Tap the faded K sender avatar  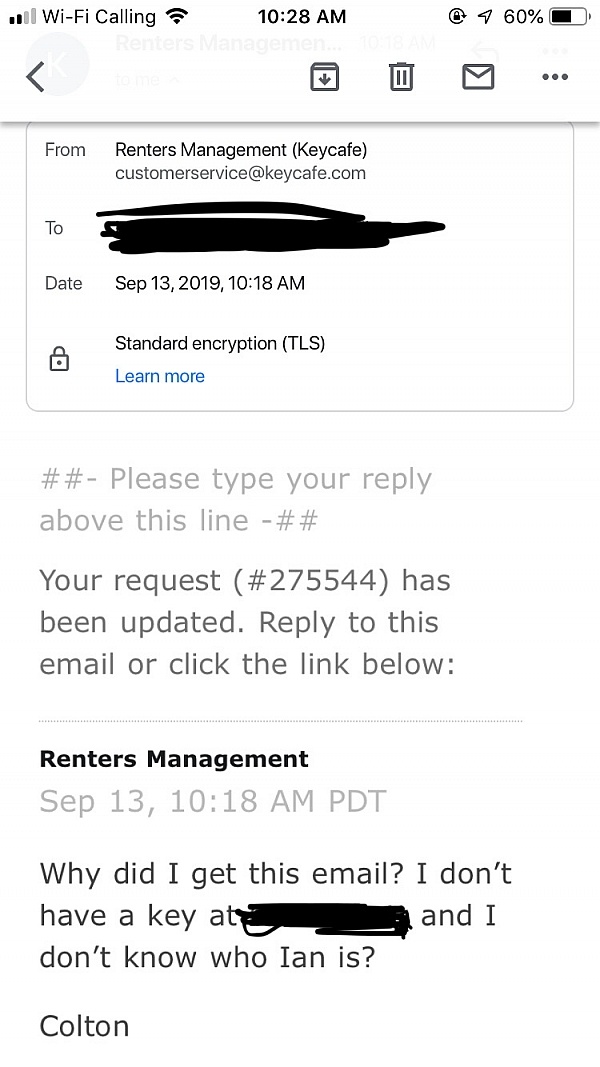pyautogui.click(x=57, y=64)
